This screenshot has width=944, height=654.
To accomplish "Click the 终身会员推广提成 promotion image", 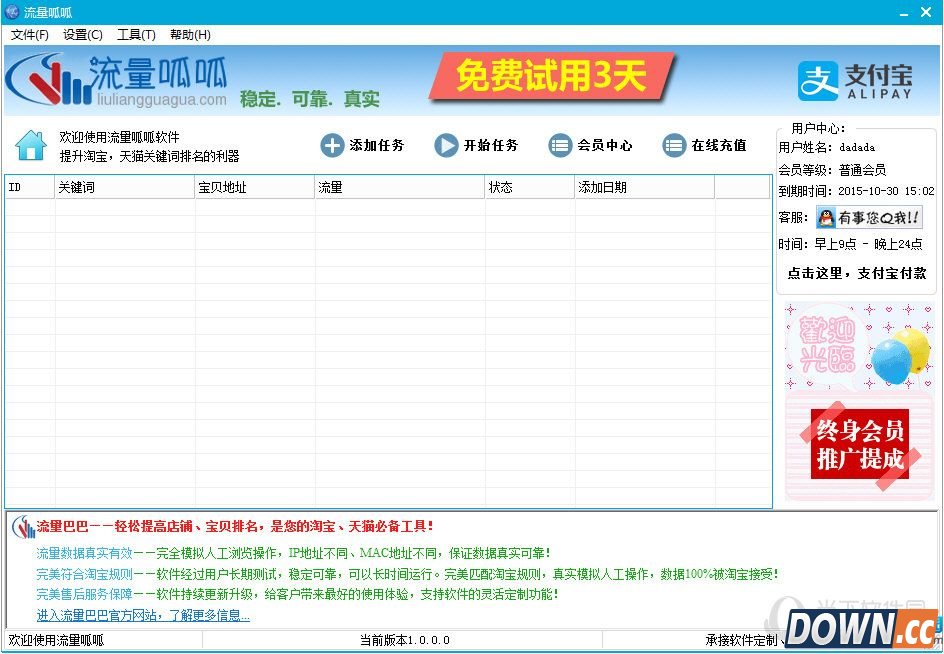I will (860, 446).
